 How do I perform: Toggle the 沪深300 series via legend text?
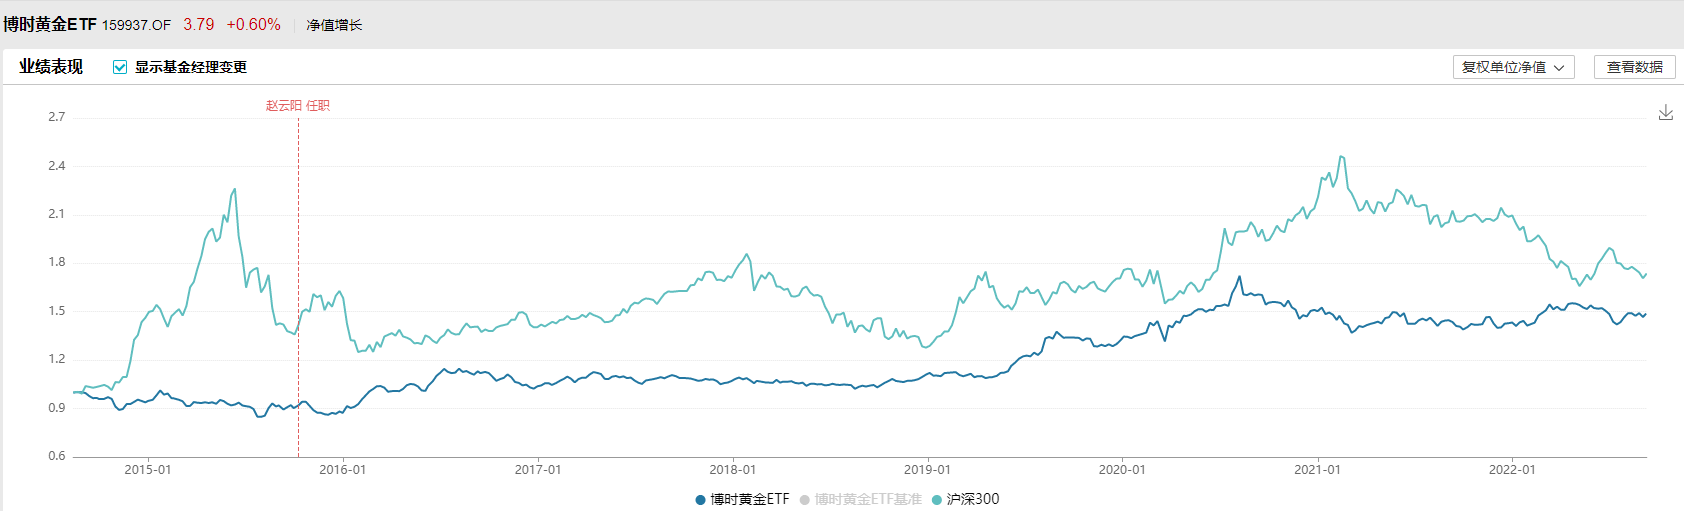click(972, 499)
